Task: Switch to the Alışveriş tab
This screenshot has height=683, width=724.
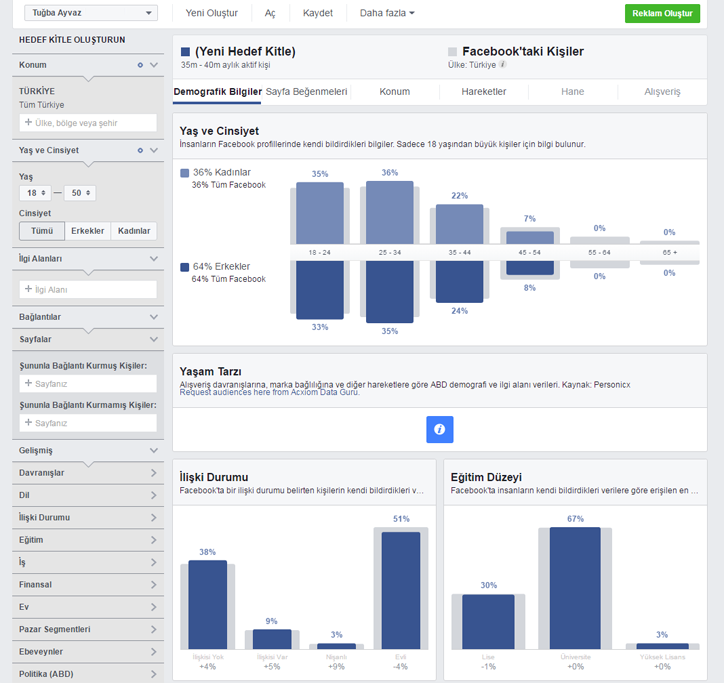Action: tap(662, 91)
